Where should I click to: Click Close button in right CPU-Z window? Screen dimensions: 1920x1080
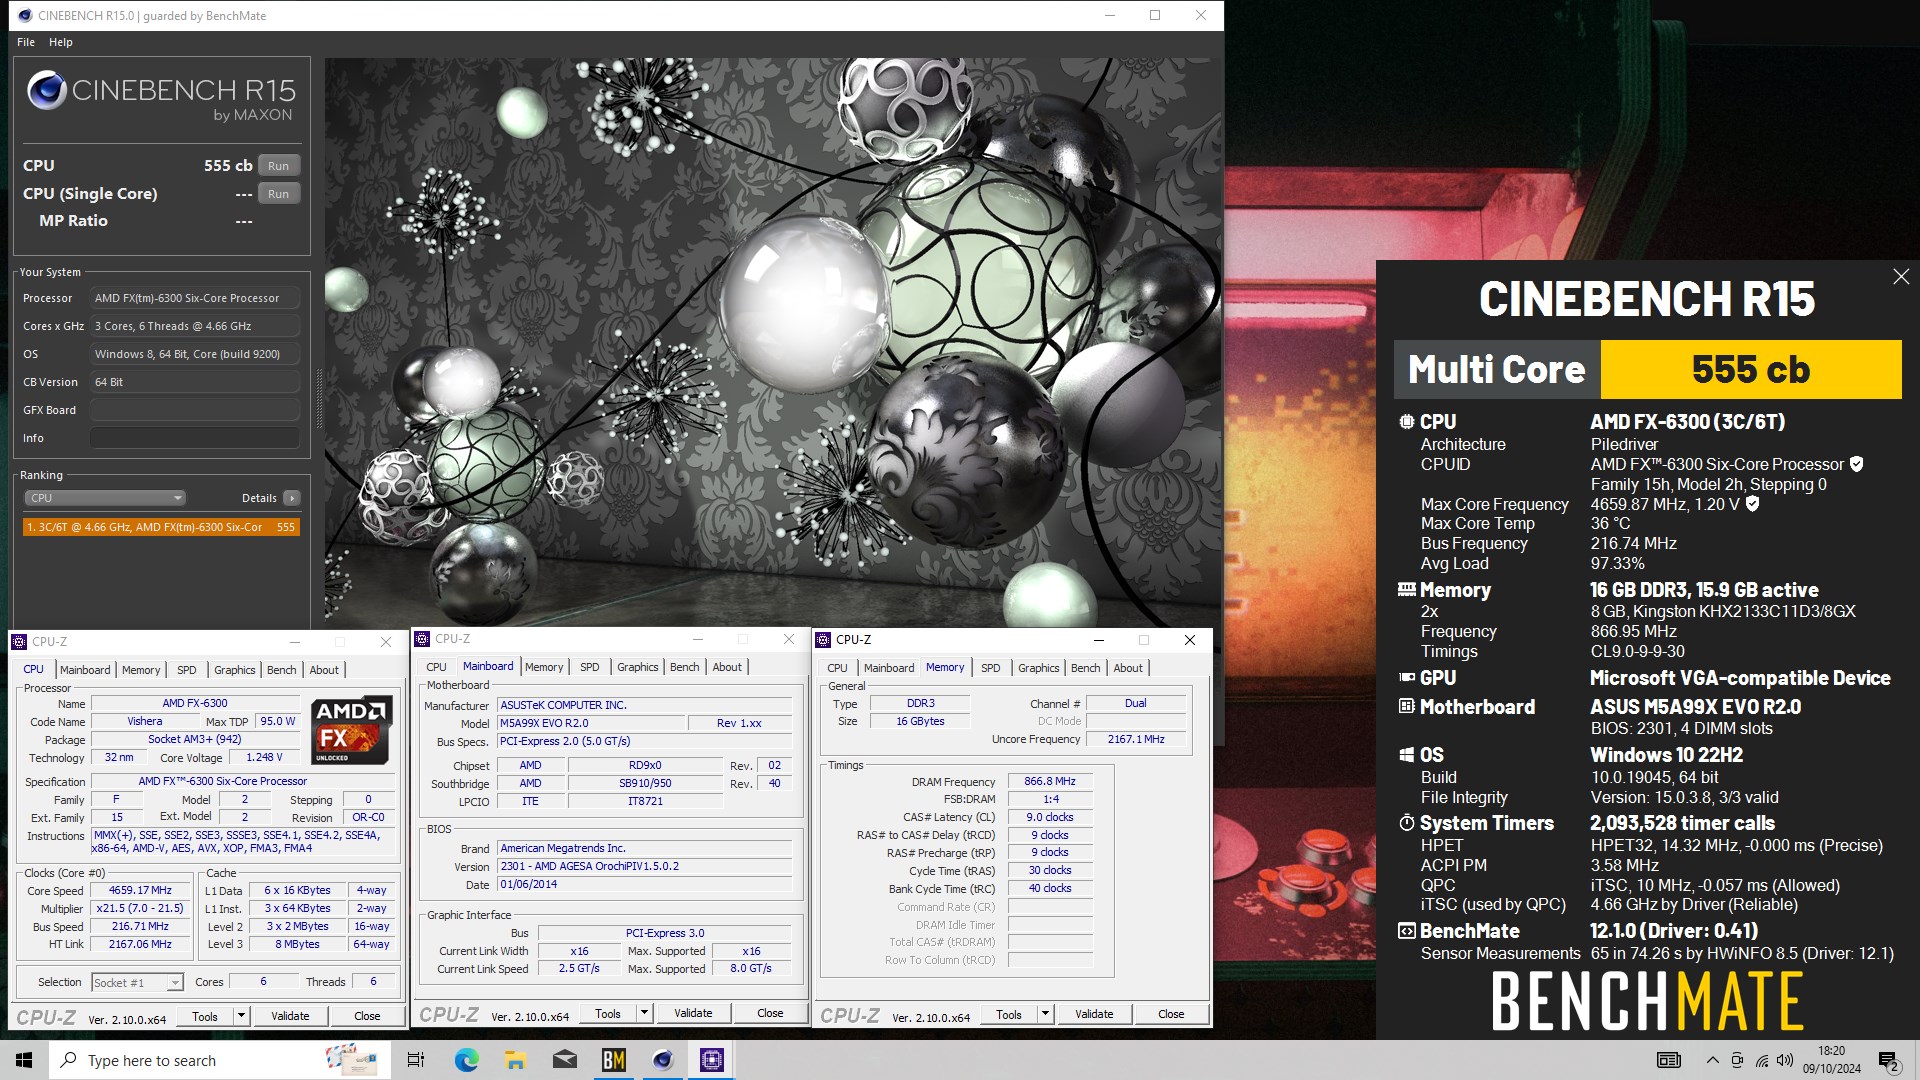pos(1171,1014)
